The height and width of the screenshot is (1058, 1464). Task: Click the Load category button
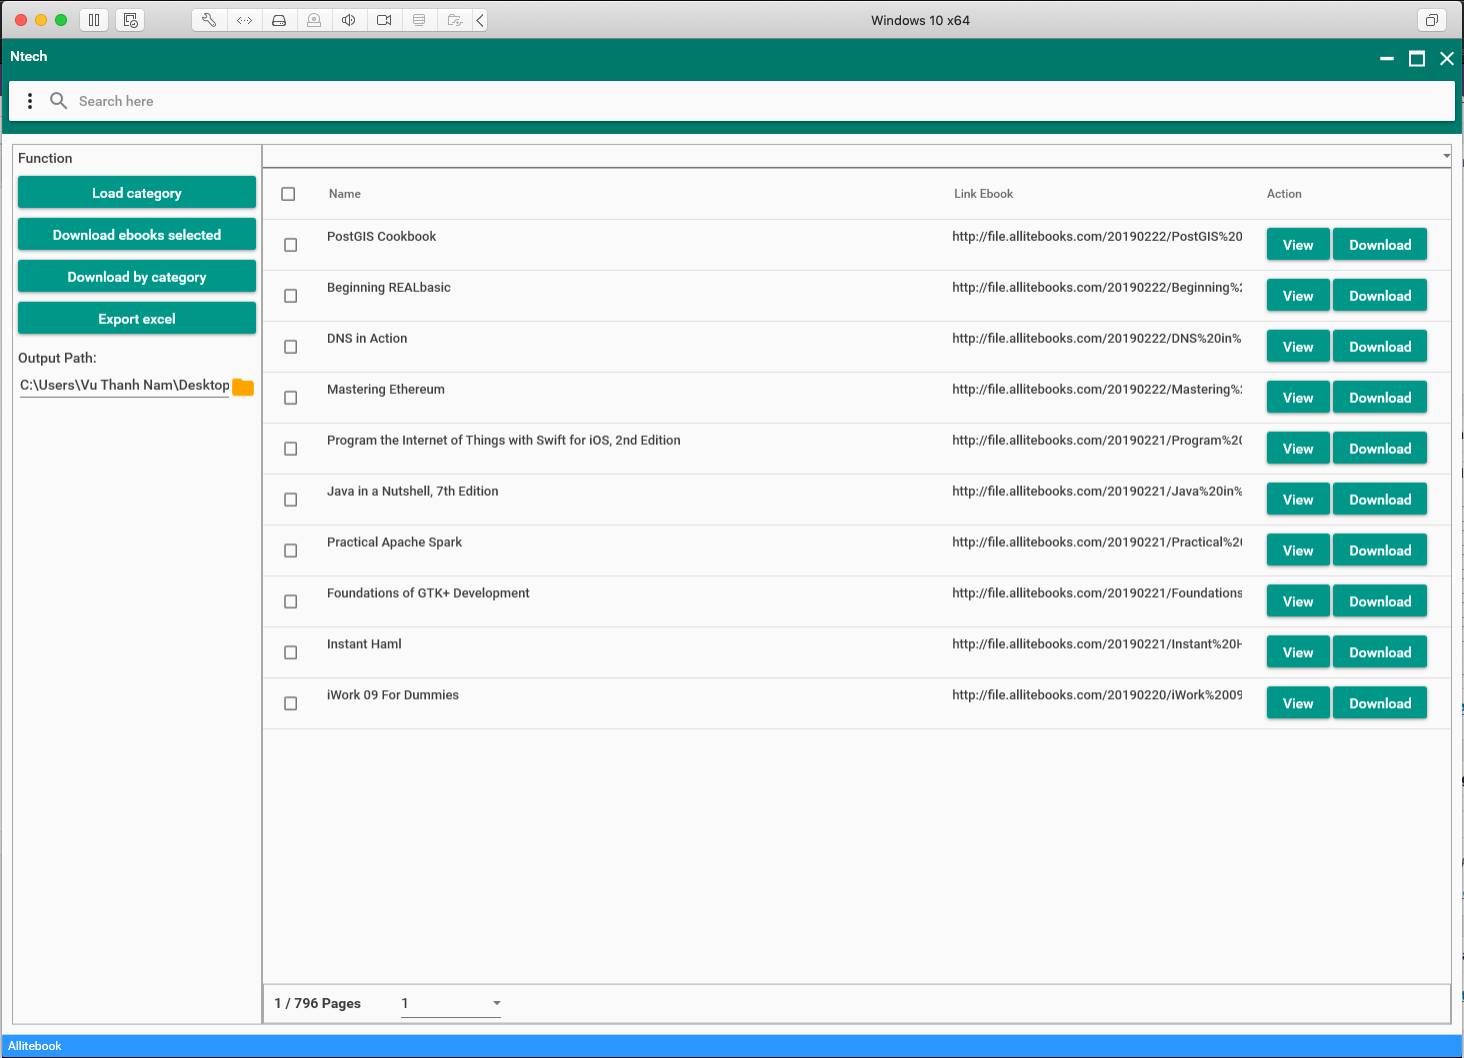137,193
